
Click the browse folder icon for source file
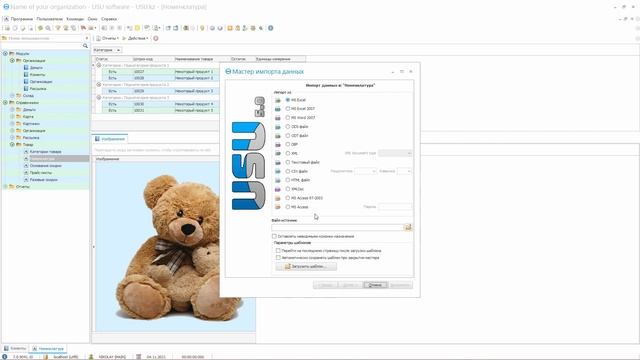[x=408, y=227]
